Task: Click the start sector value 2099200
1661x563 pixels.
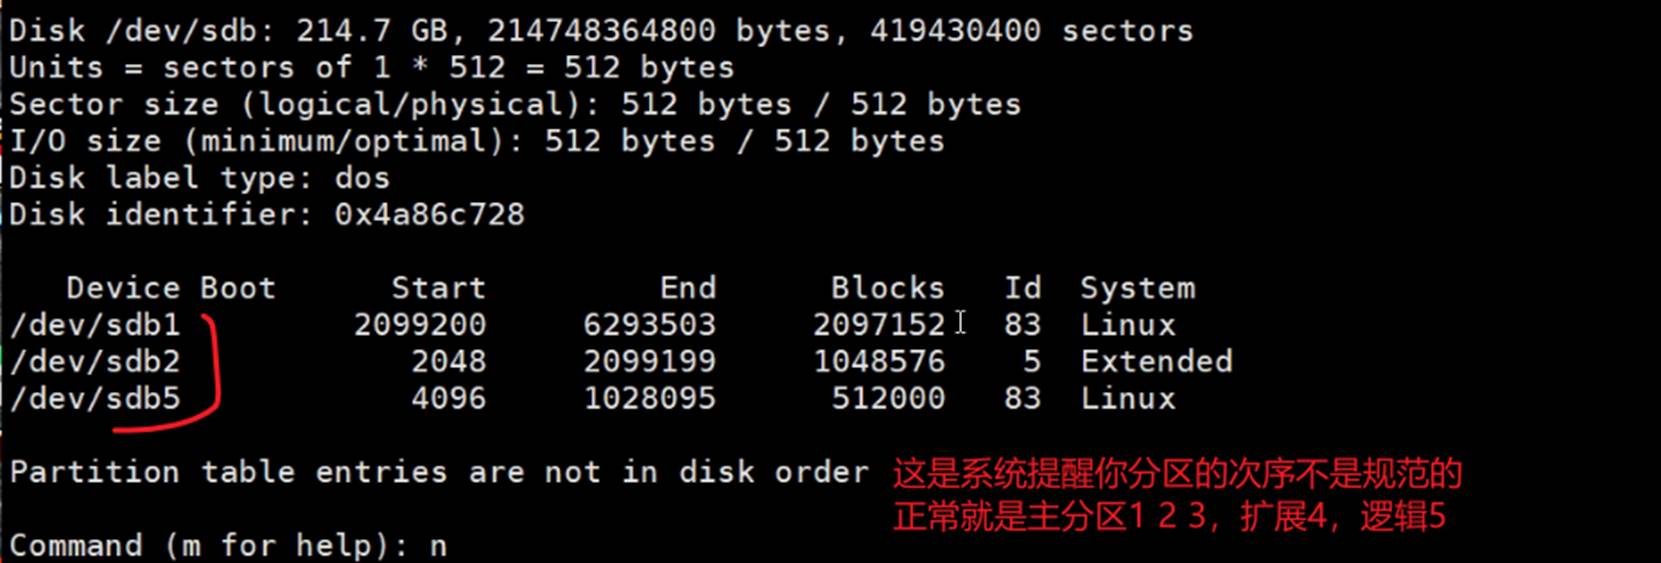Action: 420,325
